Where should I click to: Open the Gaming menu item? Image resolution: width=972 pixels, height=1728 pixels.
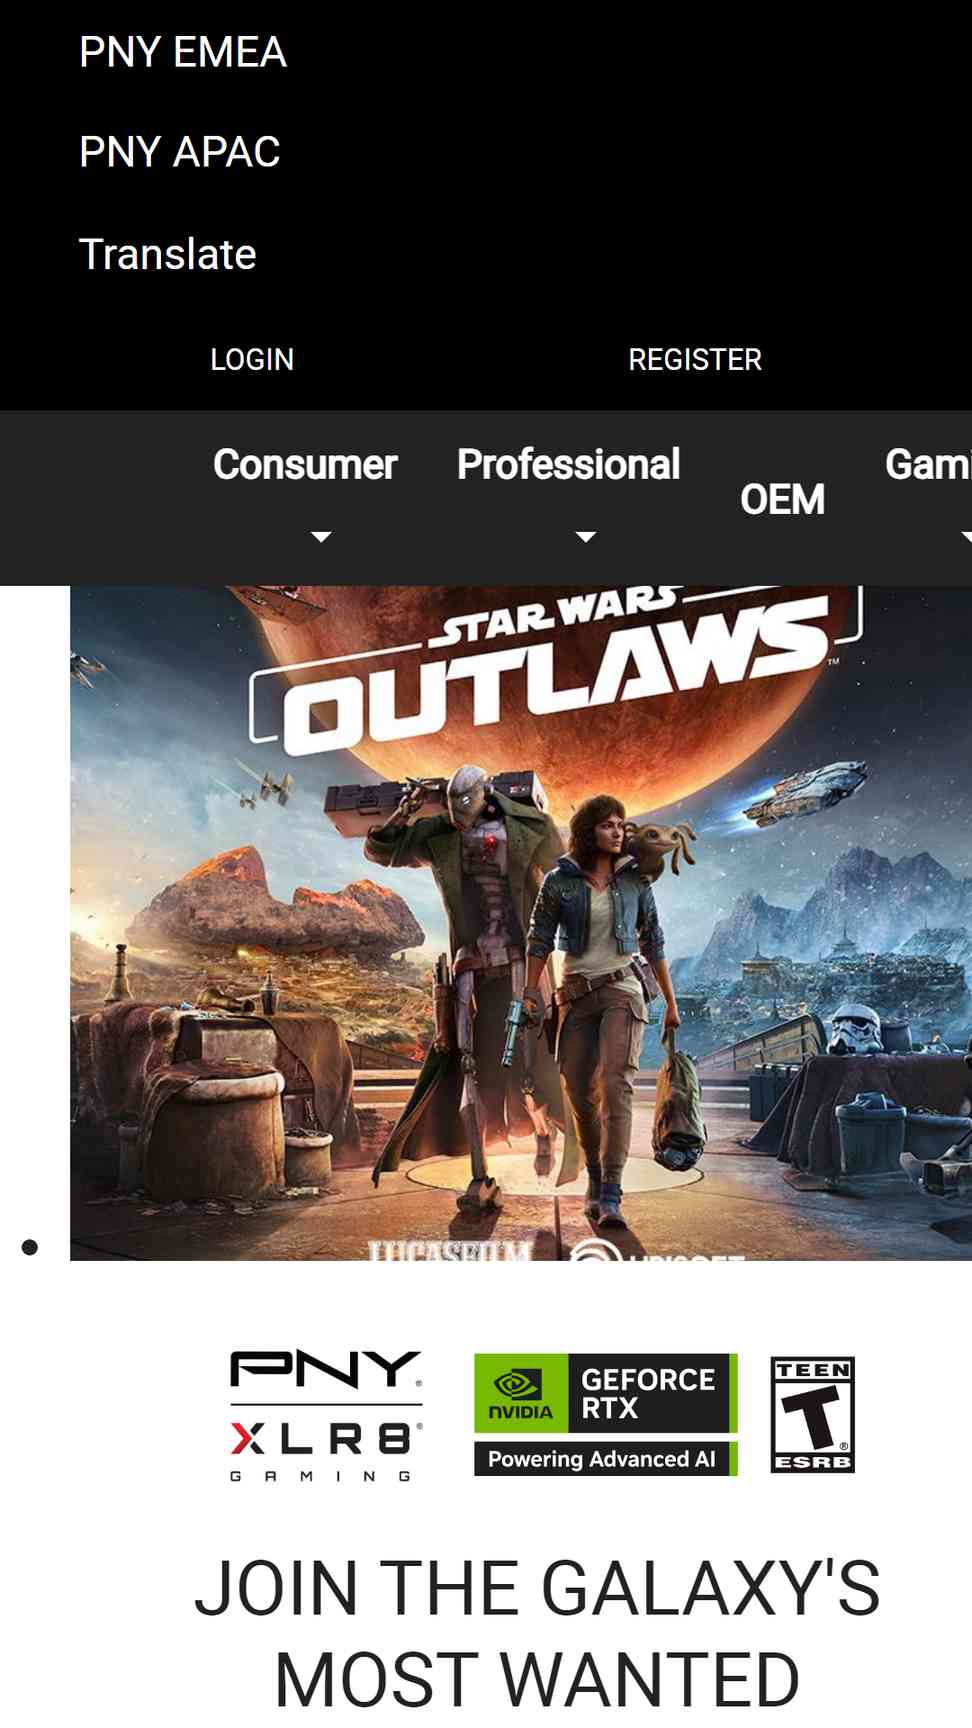click(928, 465)
